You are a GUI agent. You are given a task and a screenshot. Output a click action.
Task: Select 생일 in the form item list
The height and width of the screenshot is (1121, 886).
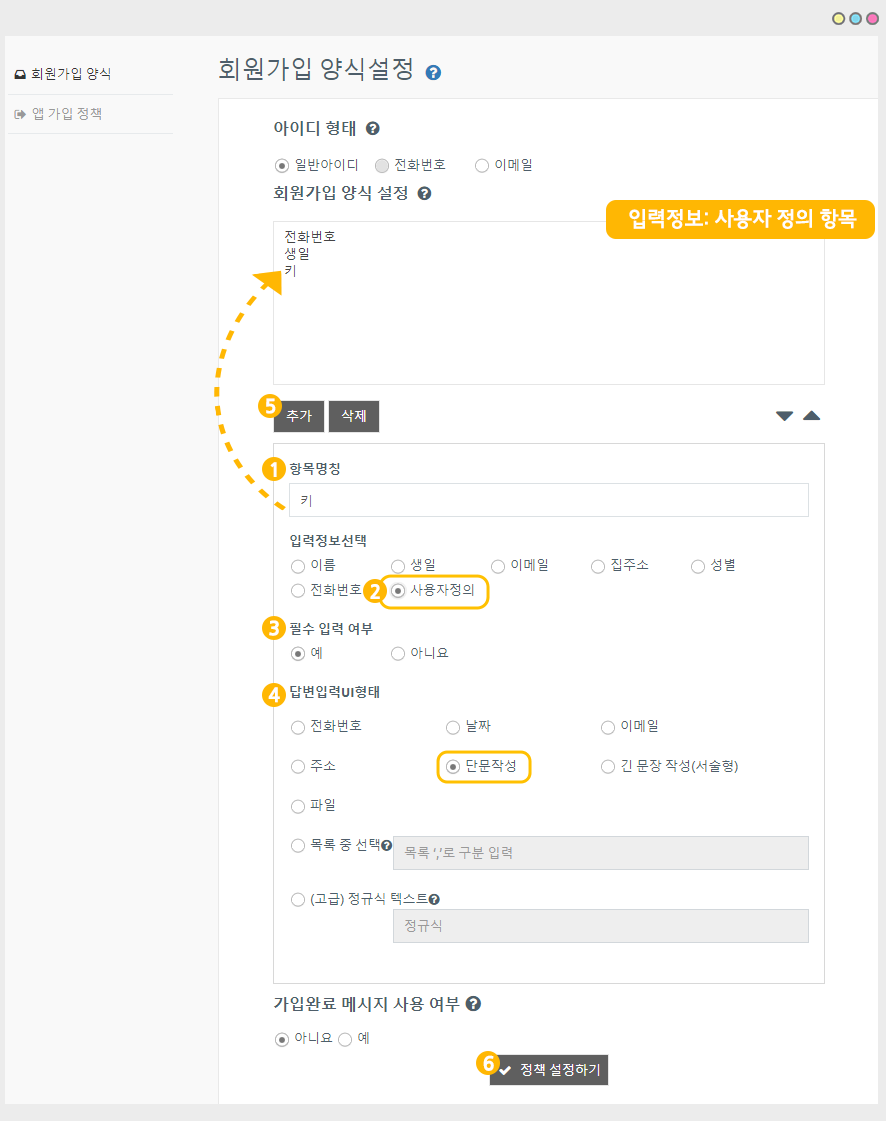pos(297,254)
